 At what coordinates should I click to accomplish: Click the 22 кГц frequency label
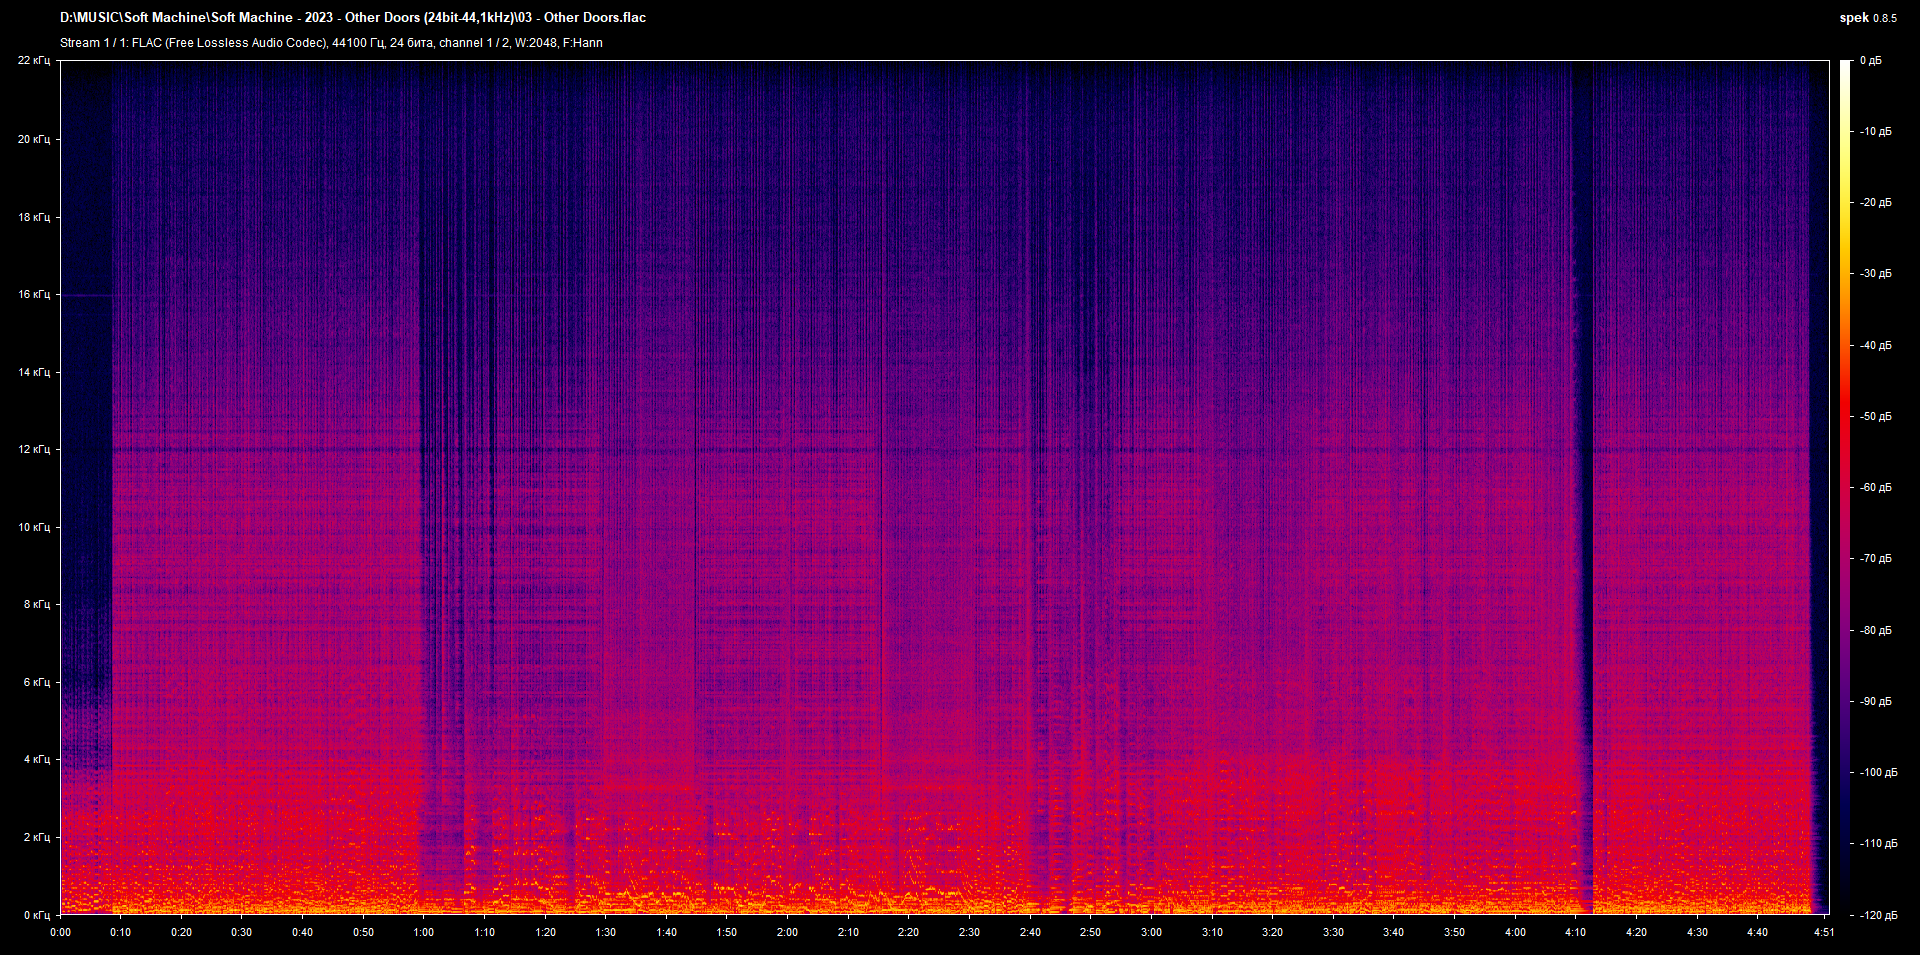pyautogui.click(x=33, y=61)
